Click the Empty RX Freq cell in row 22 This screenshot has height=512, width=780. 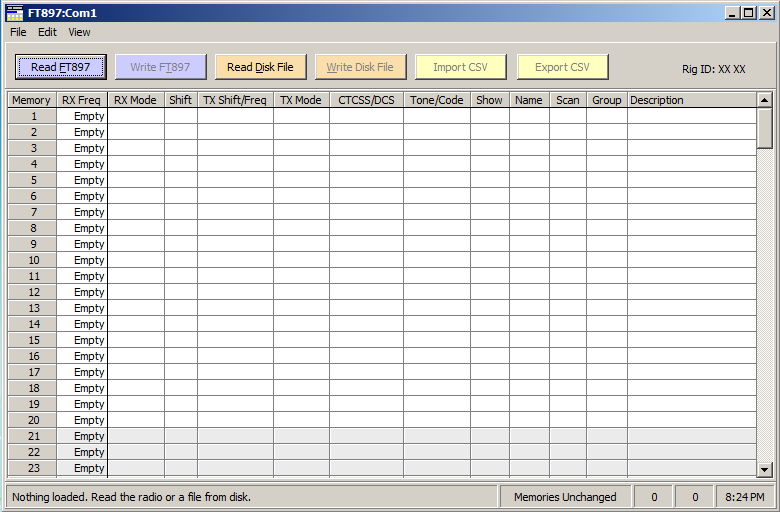82,452
